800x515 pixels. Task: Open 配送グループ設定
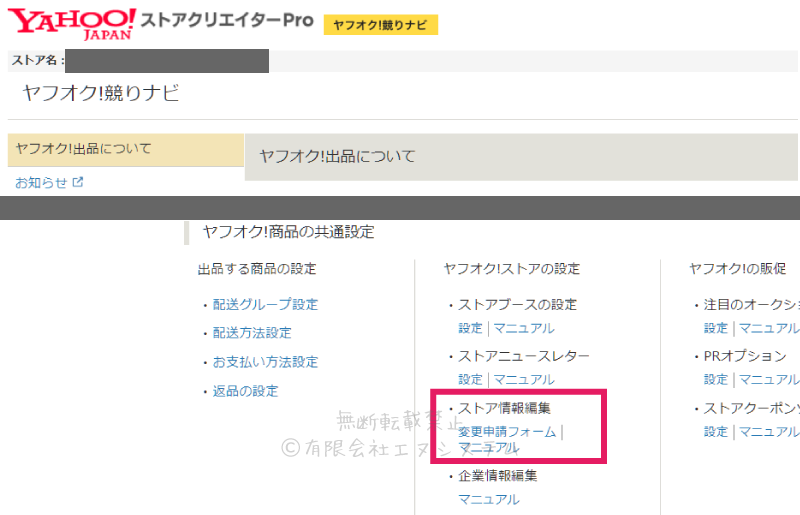click(265, 304)
